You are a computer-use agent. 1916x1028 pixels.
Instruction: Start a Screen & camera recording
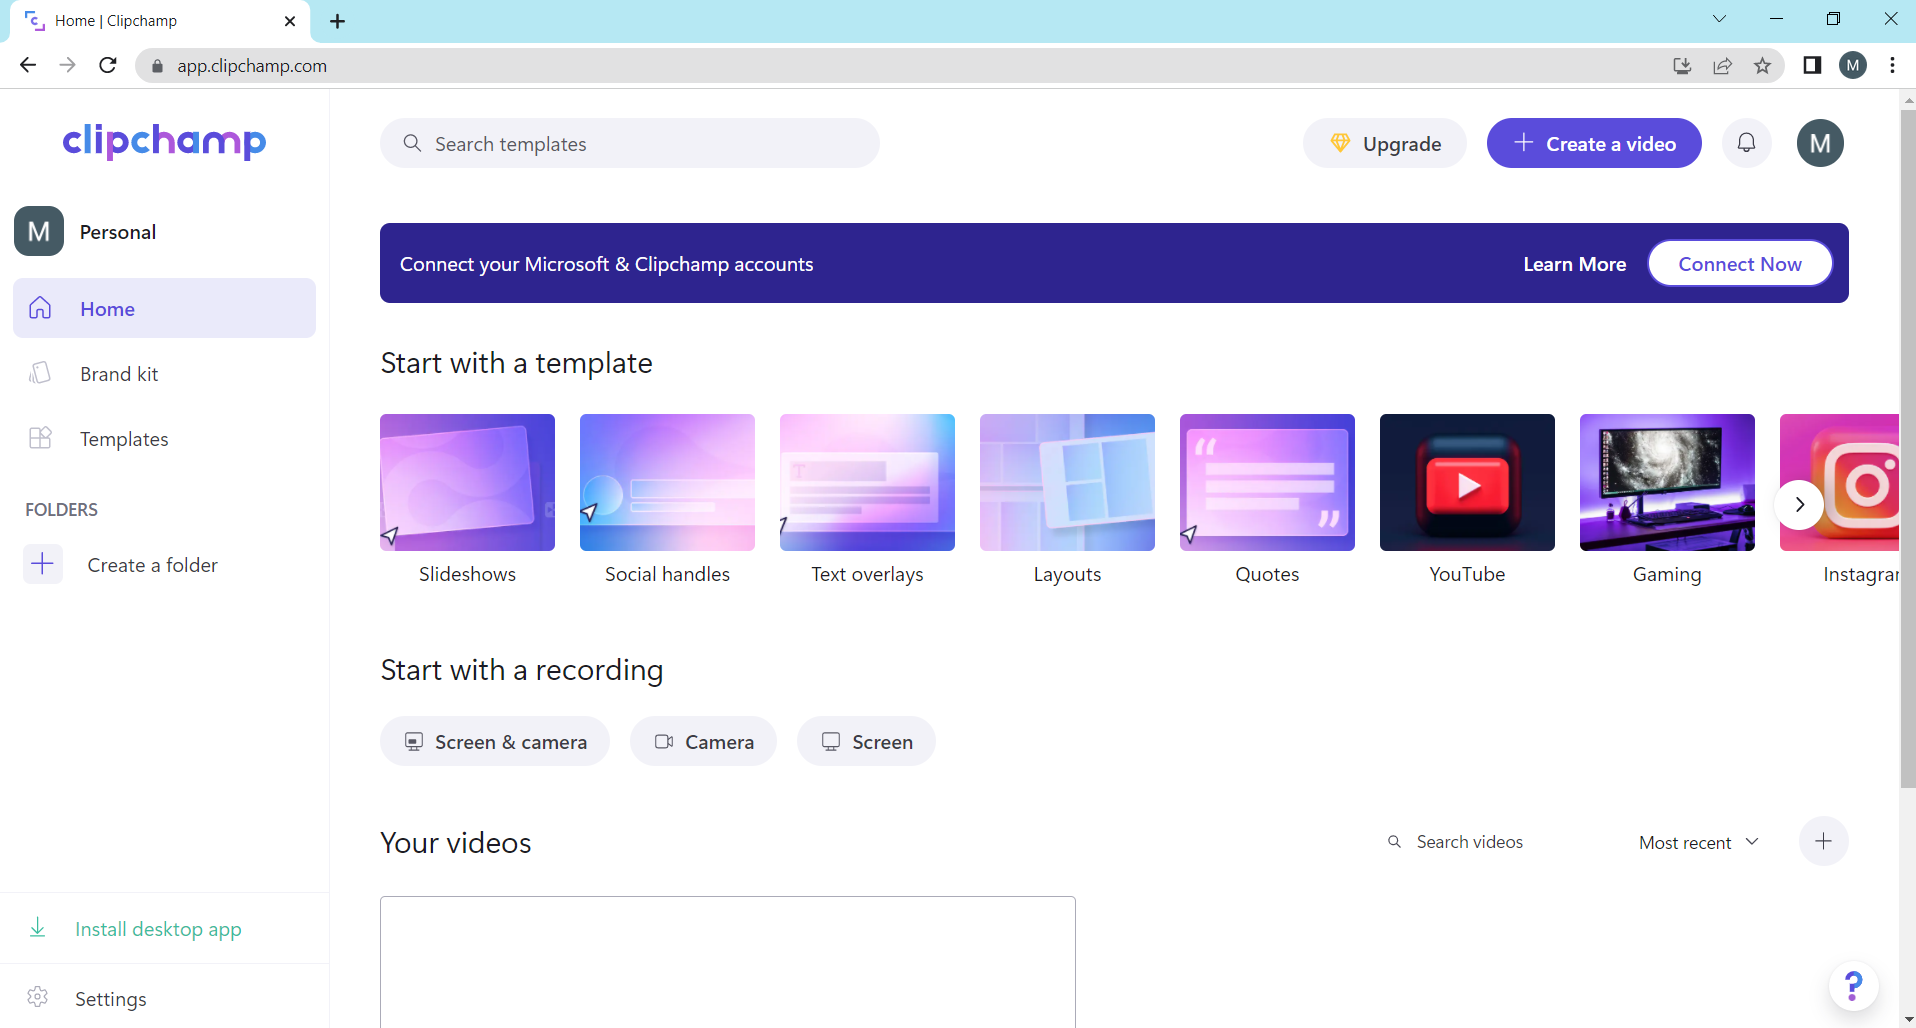[x=494, y=741]
